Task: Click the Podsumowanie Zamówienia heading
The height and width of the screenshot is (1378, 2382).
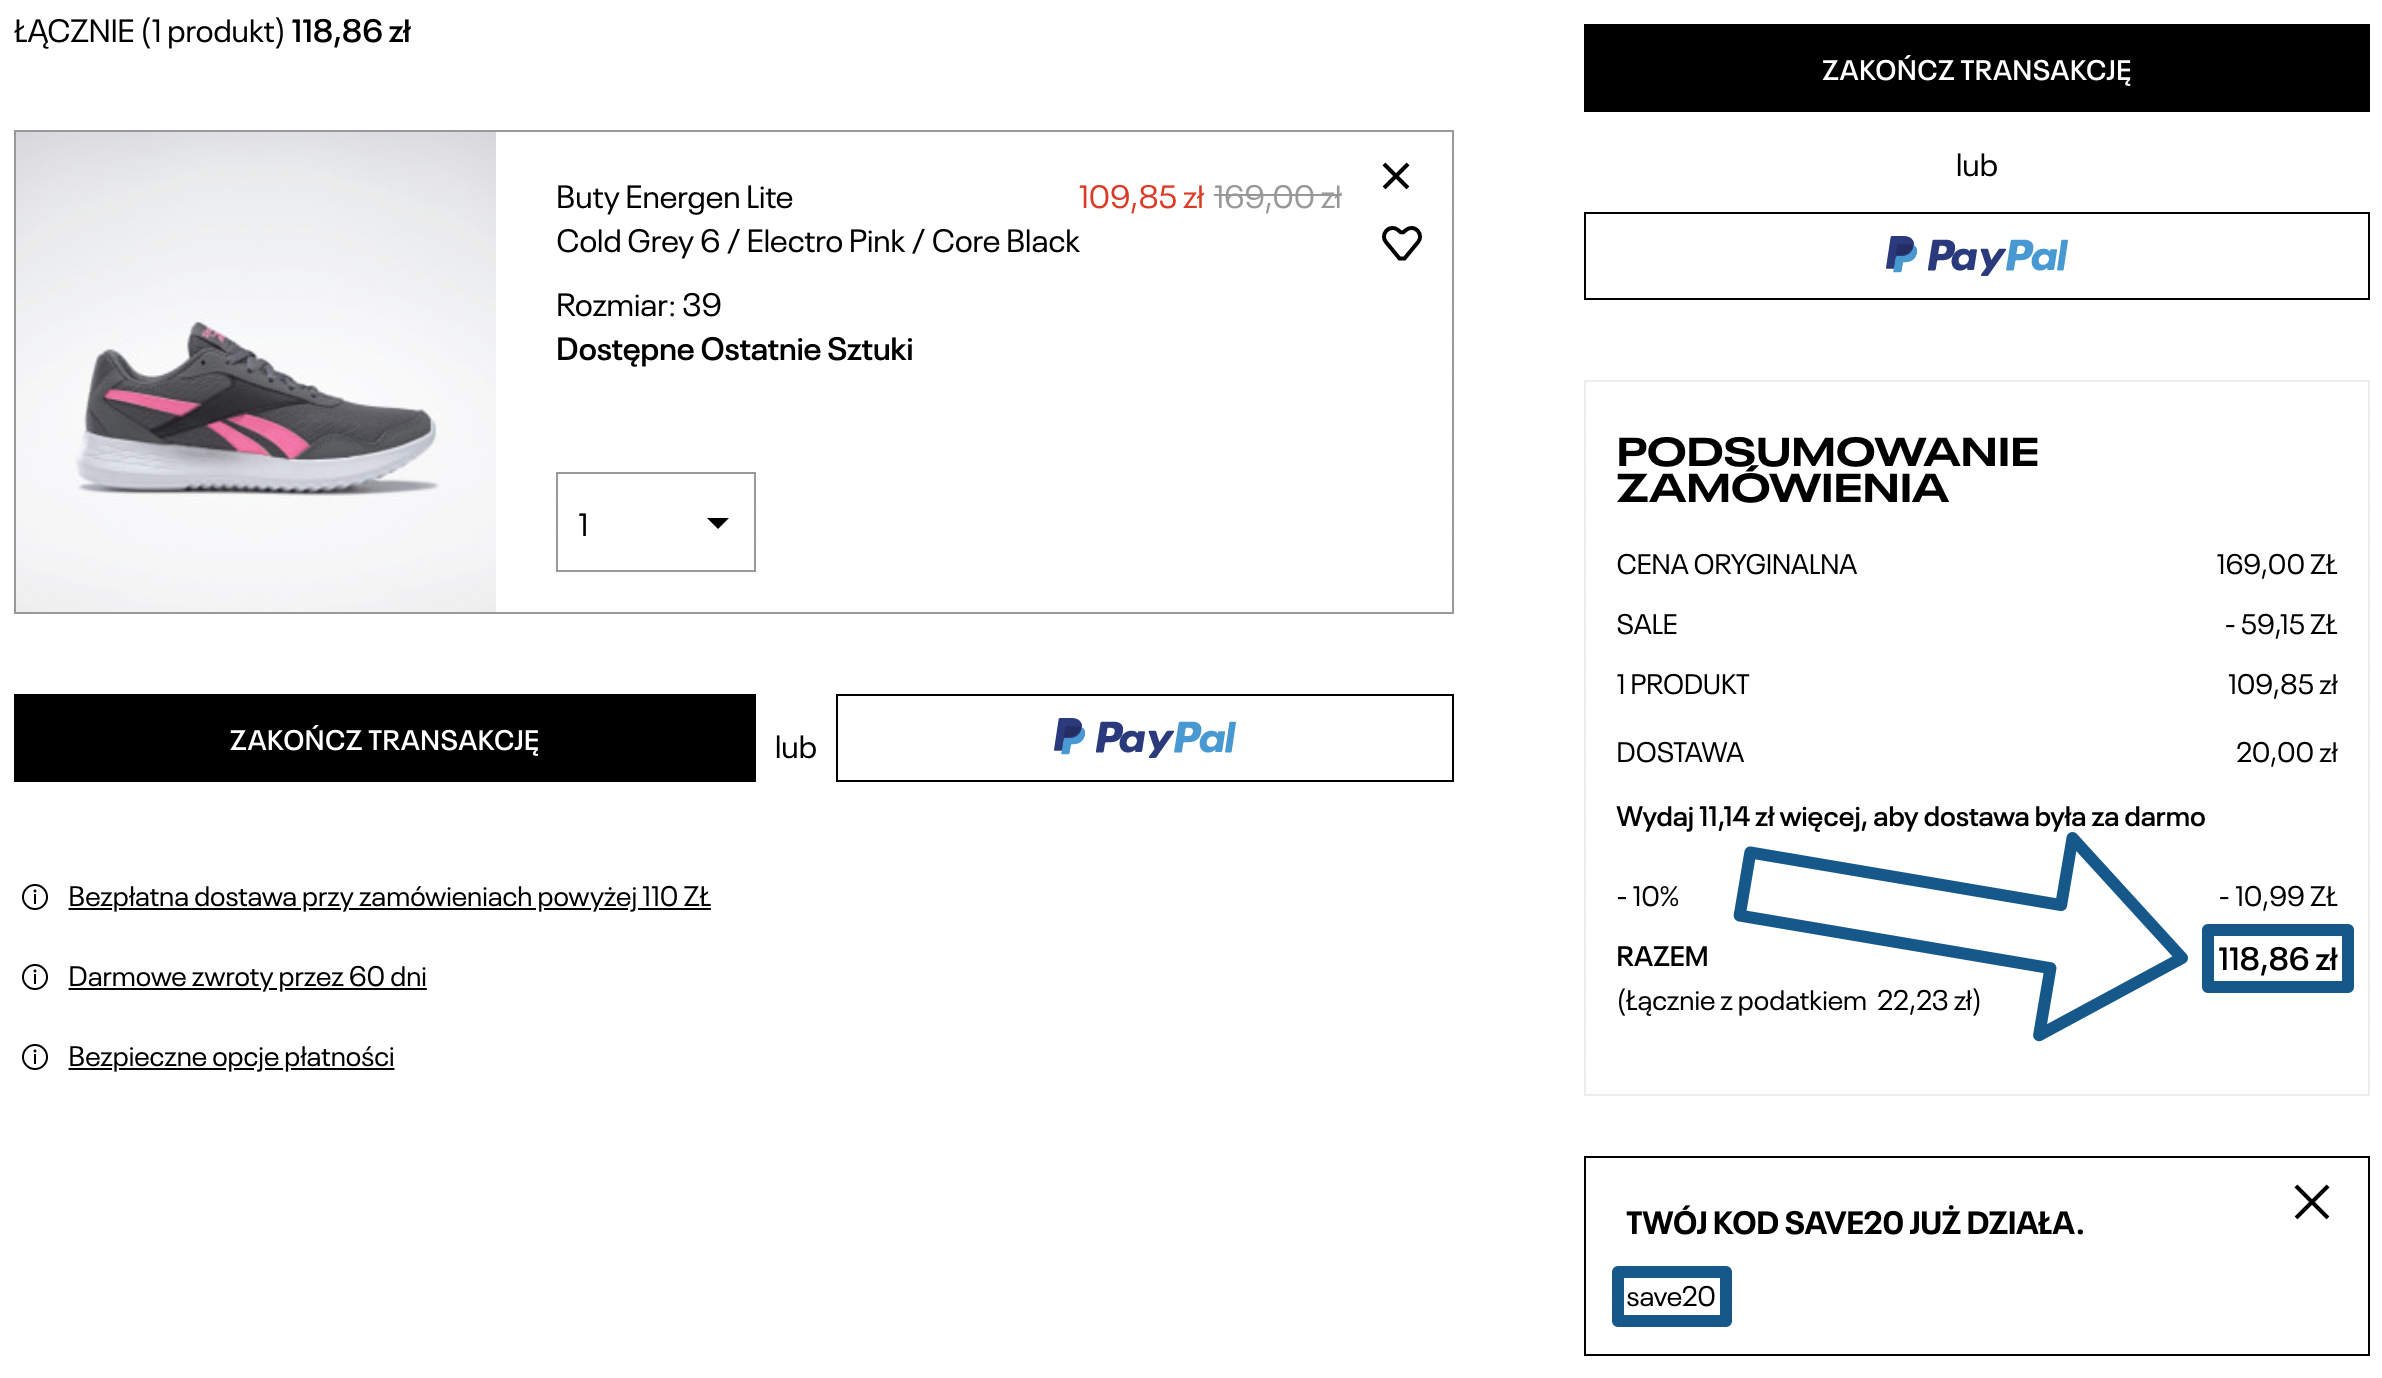Action: pyautogui.click(x=1826, y=470)
